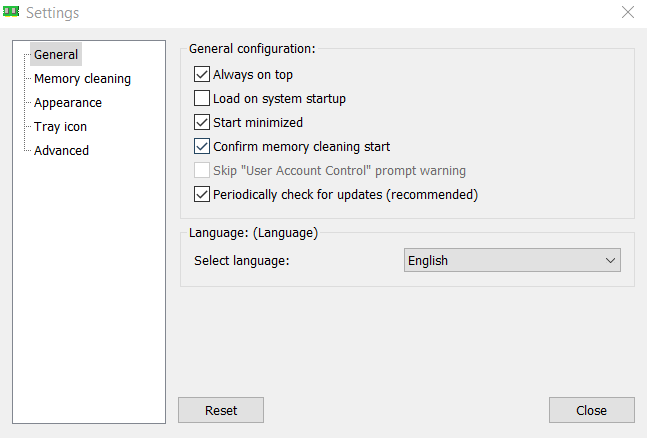Image resolution: width=647 pixels, height=438 pixels.
Task: Turn off Periodically check for updates
Action: click(x=202, y=194)
